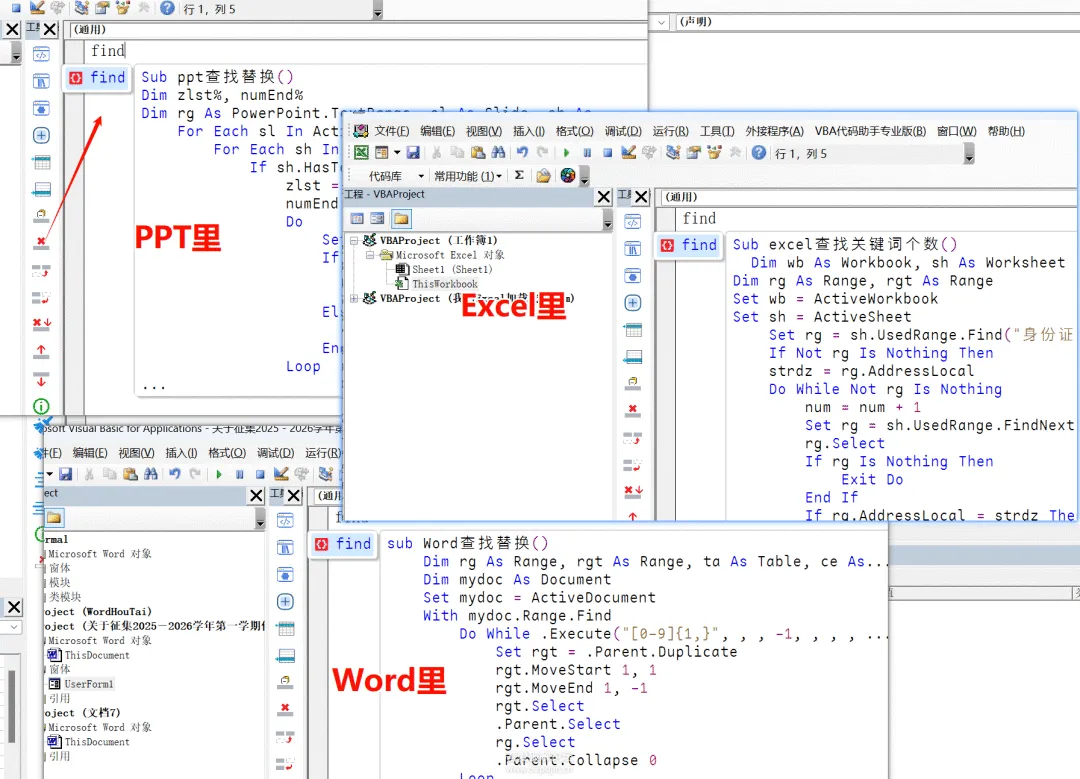Screen dimensions: 1080x779
Task: Click red X delete-line icon in Excel side panel
Action: [x=632, y=411]
